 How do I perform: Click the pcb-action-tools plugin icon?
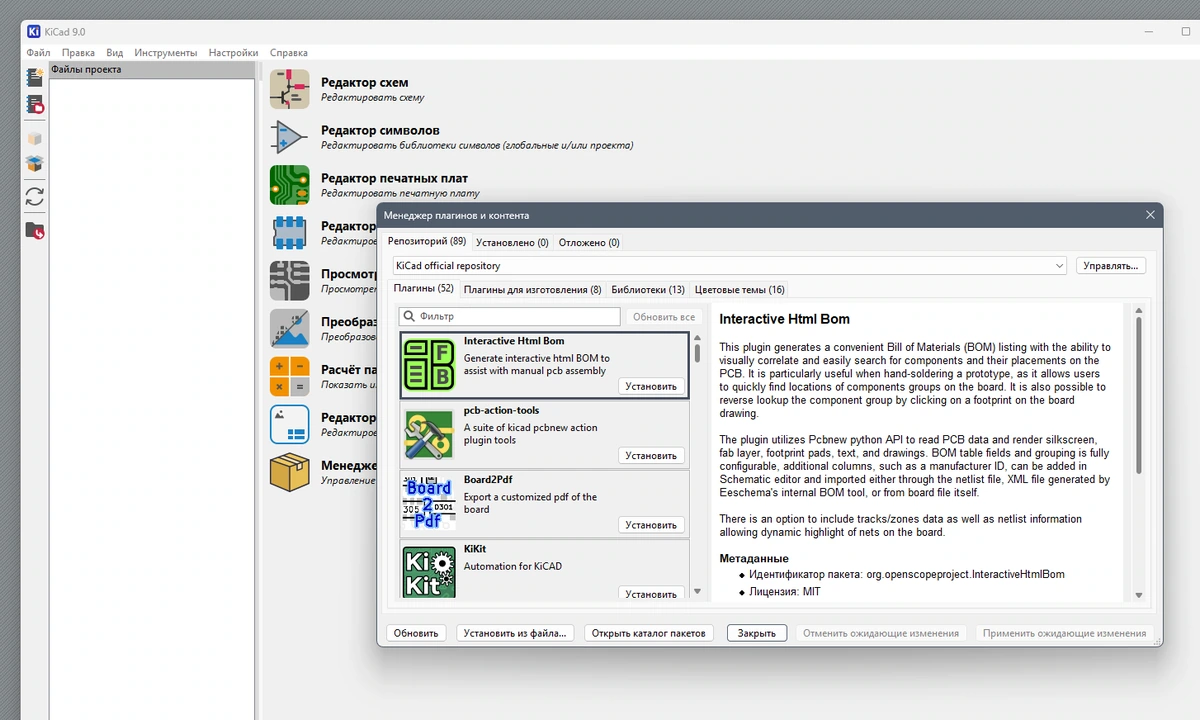[x=429, y=434]
